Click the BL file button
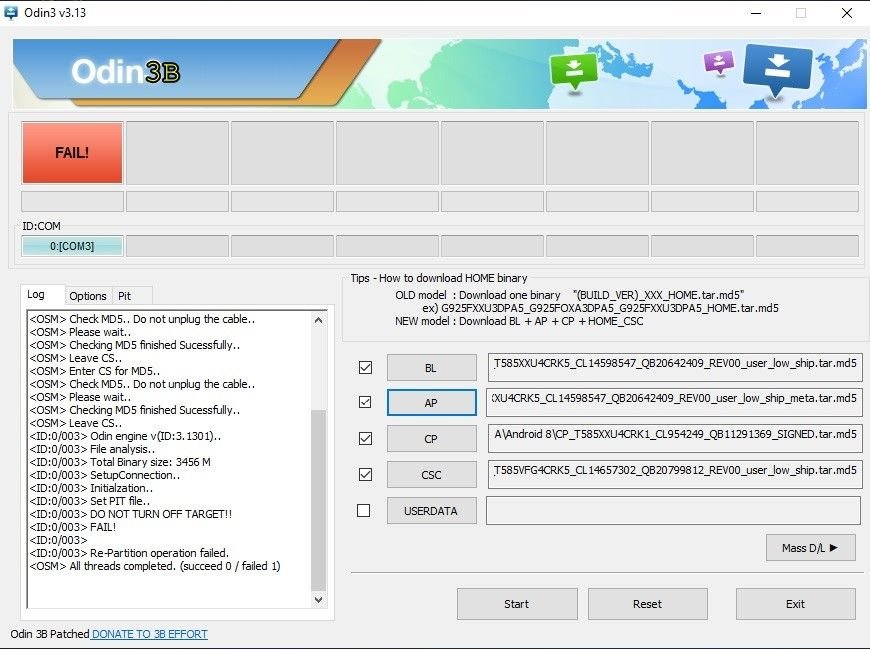The image size is (870, 649). 431,368
